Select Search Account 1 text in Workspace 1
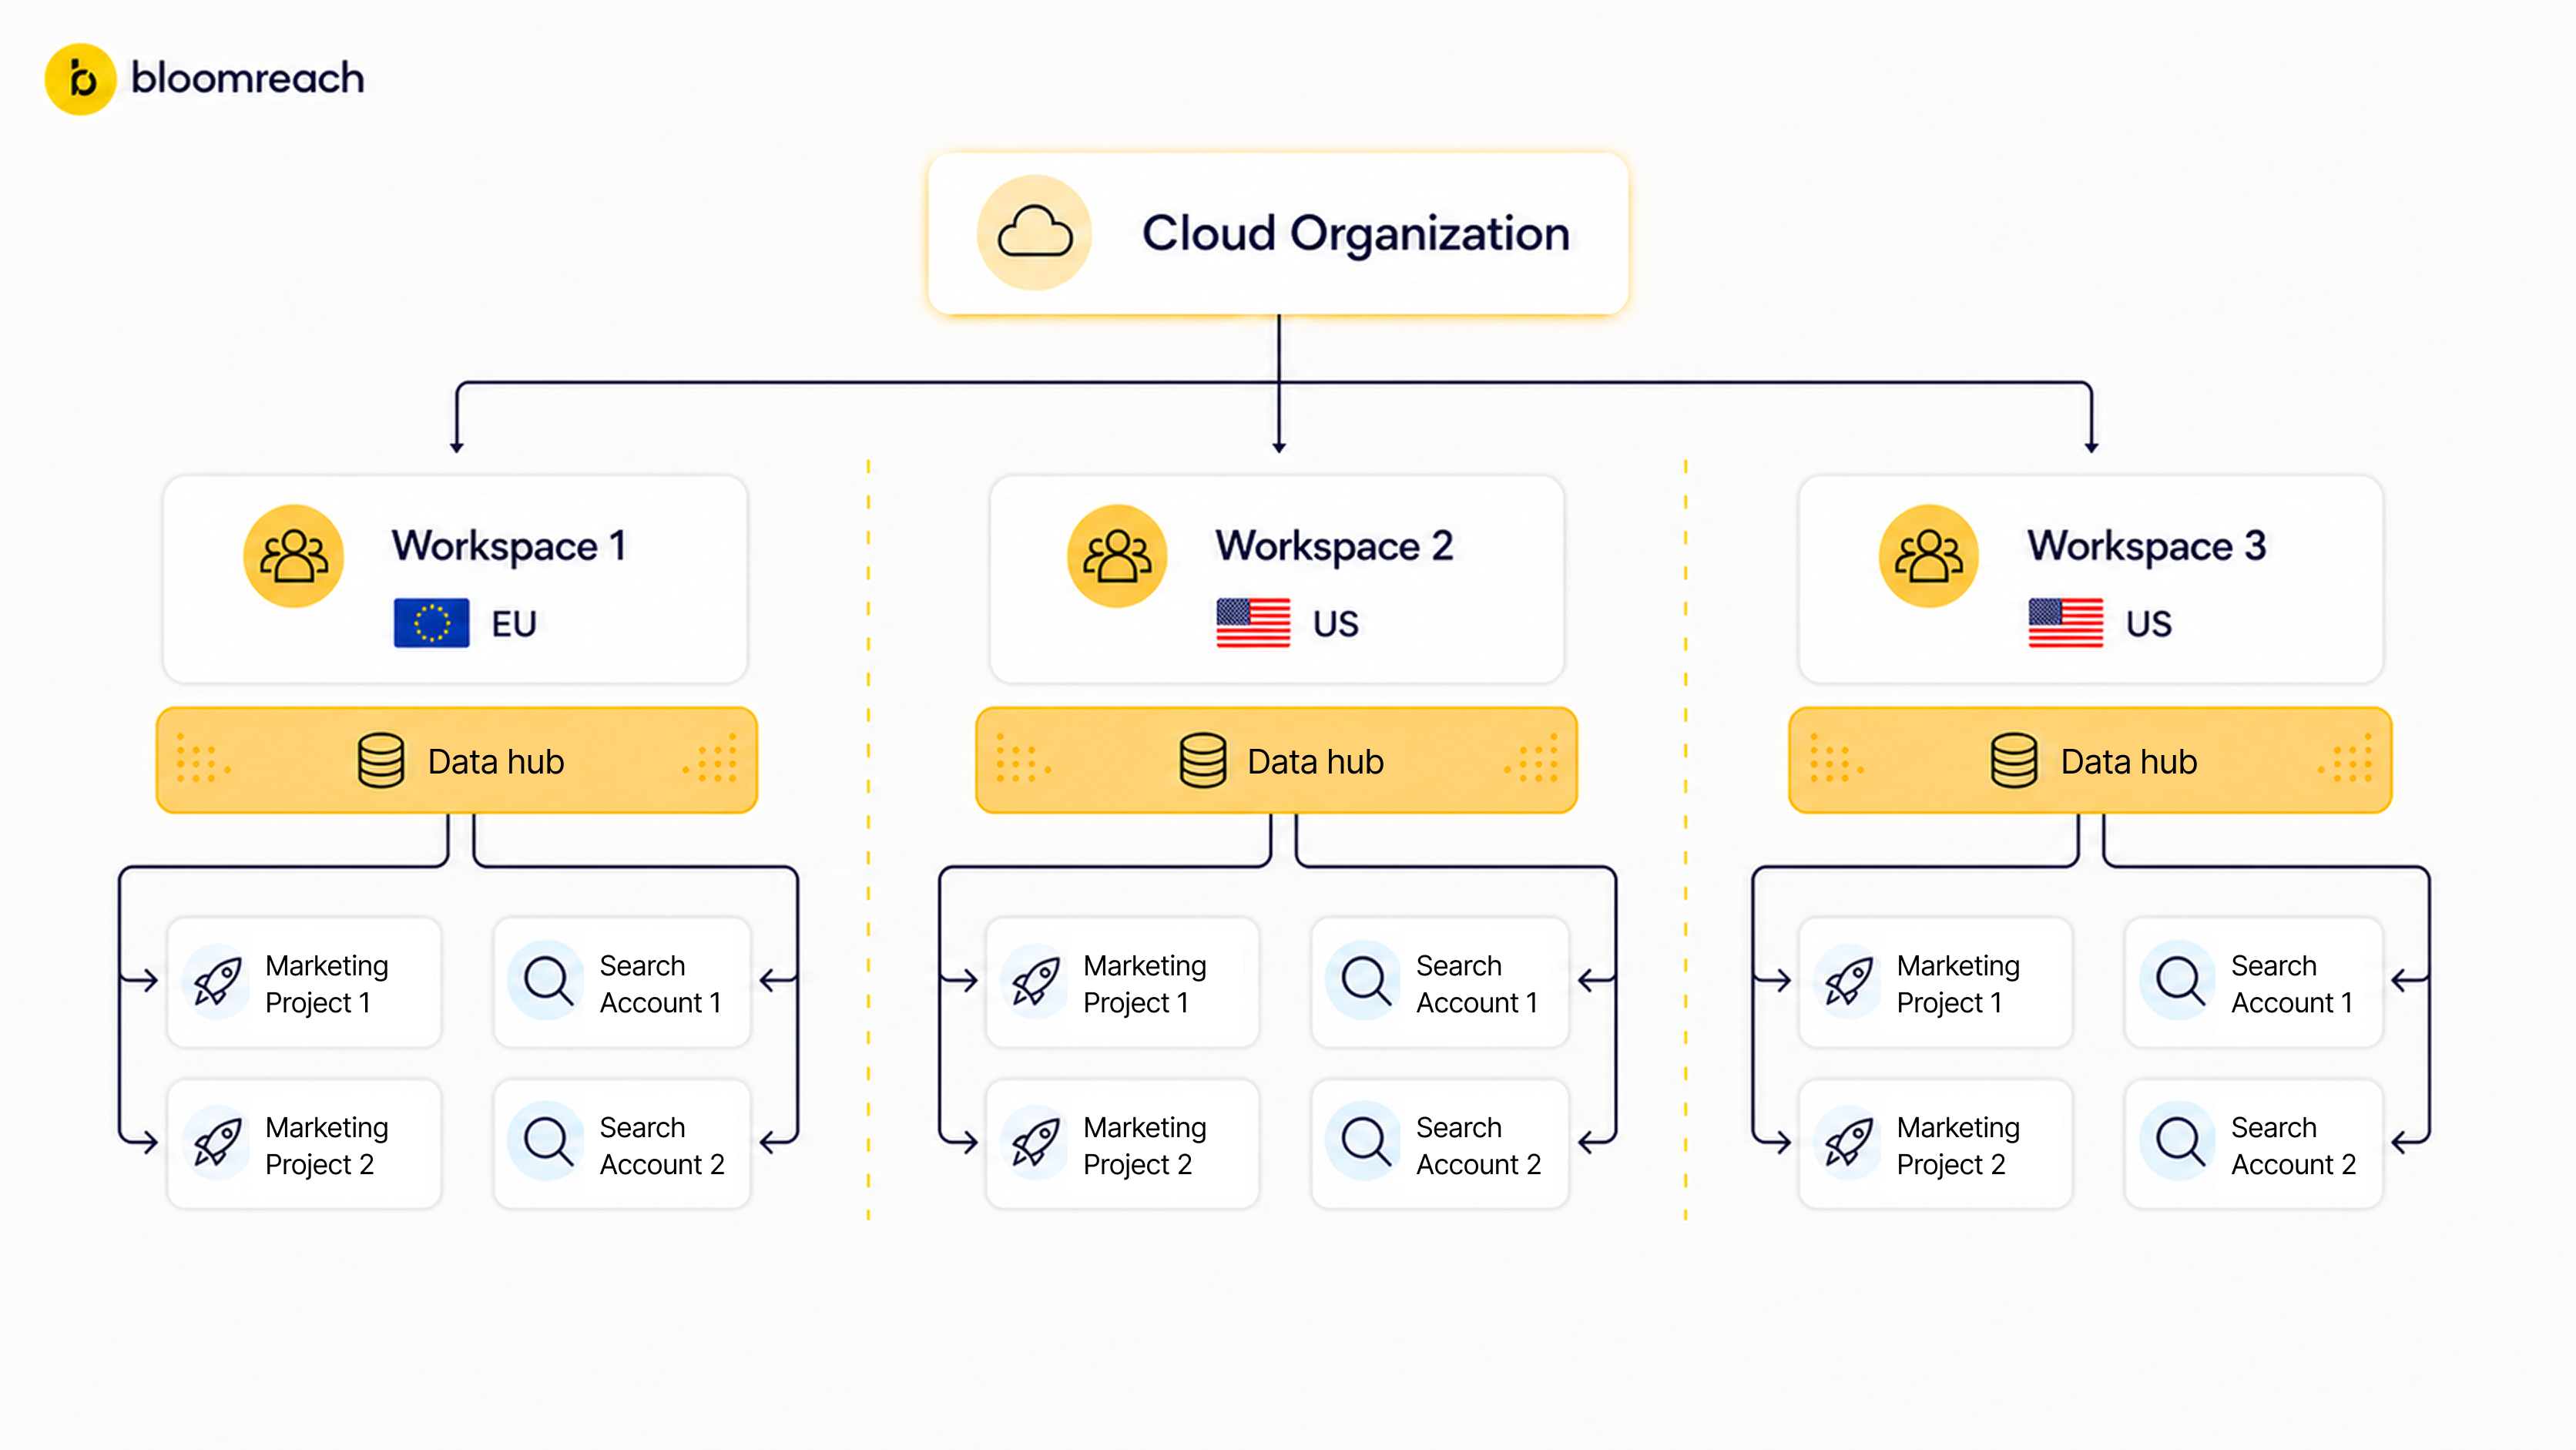 coord(661,984)
